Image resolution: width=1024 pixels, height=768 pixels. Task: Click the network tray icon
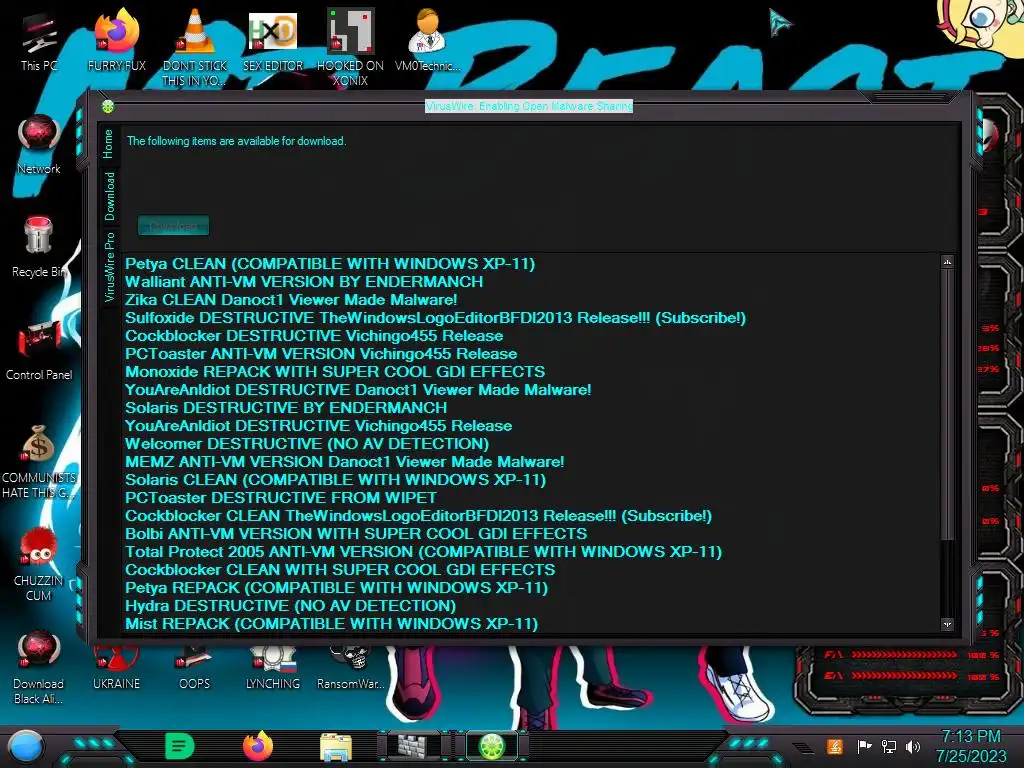click(x=888, y=746)
